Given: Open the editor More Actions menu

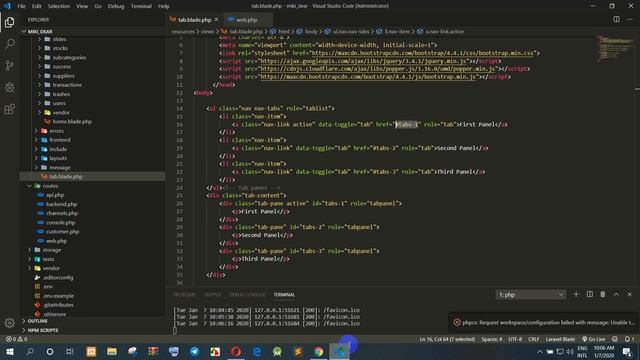Looking at the screenshot, I should 629,19.
